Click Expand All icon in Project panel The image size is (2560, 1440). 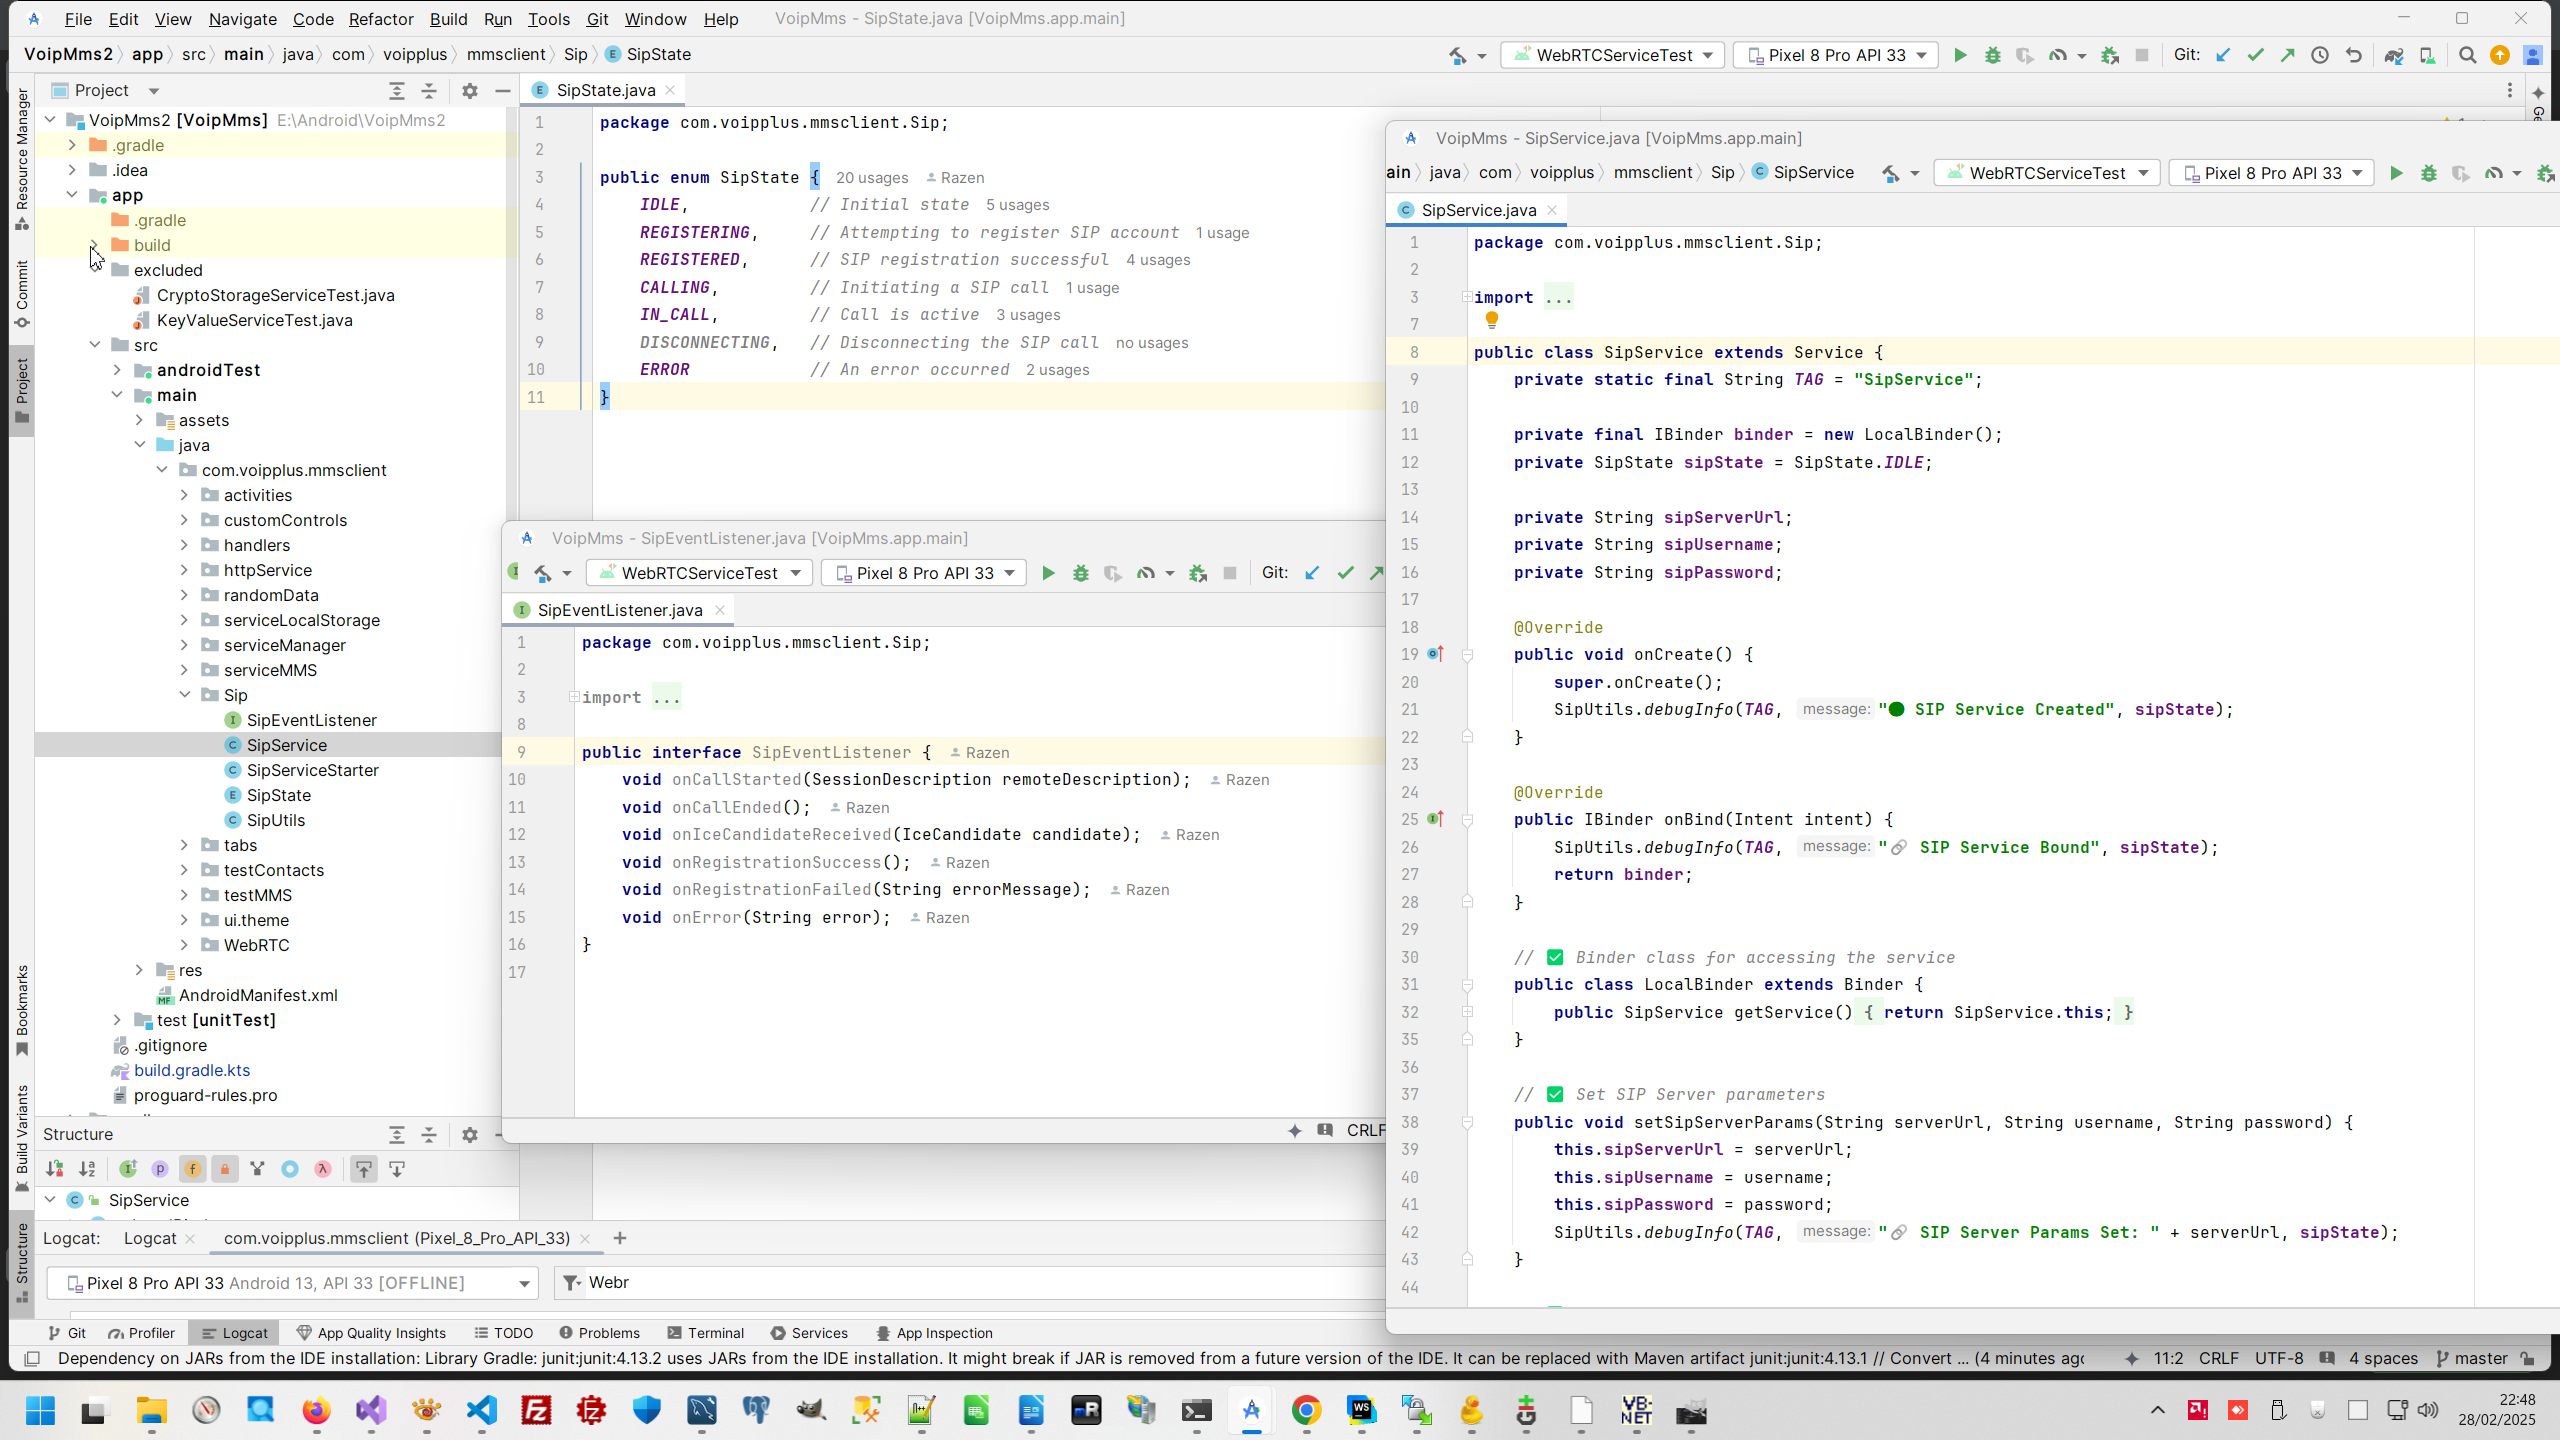[397, 91]
